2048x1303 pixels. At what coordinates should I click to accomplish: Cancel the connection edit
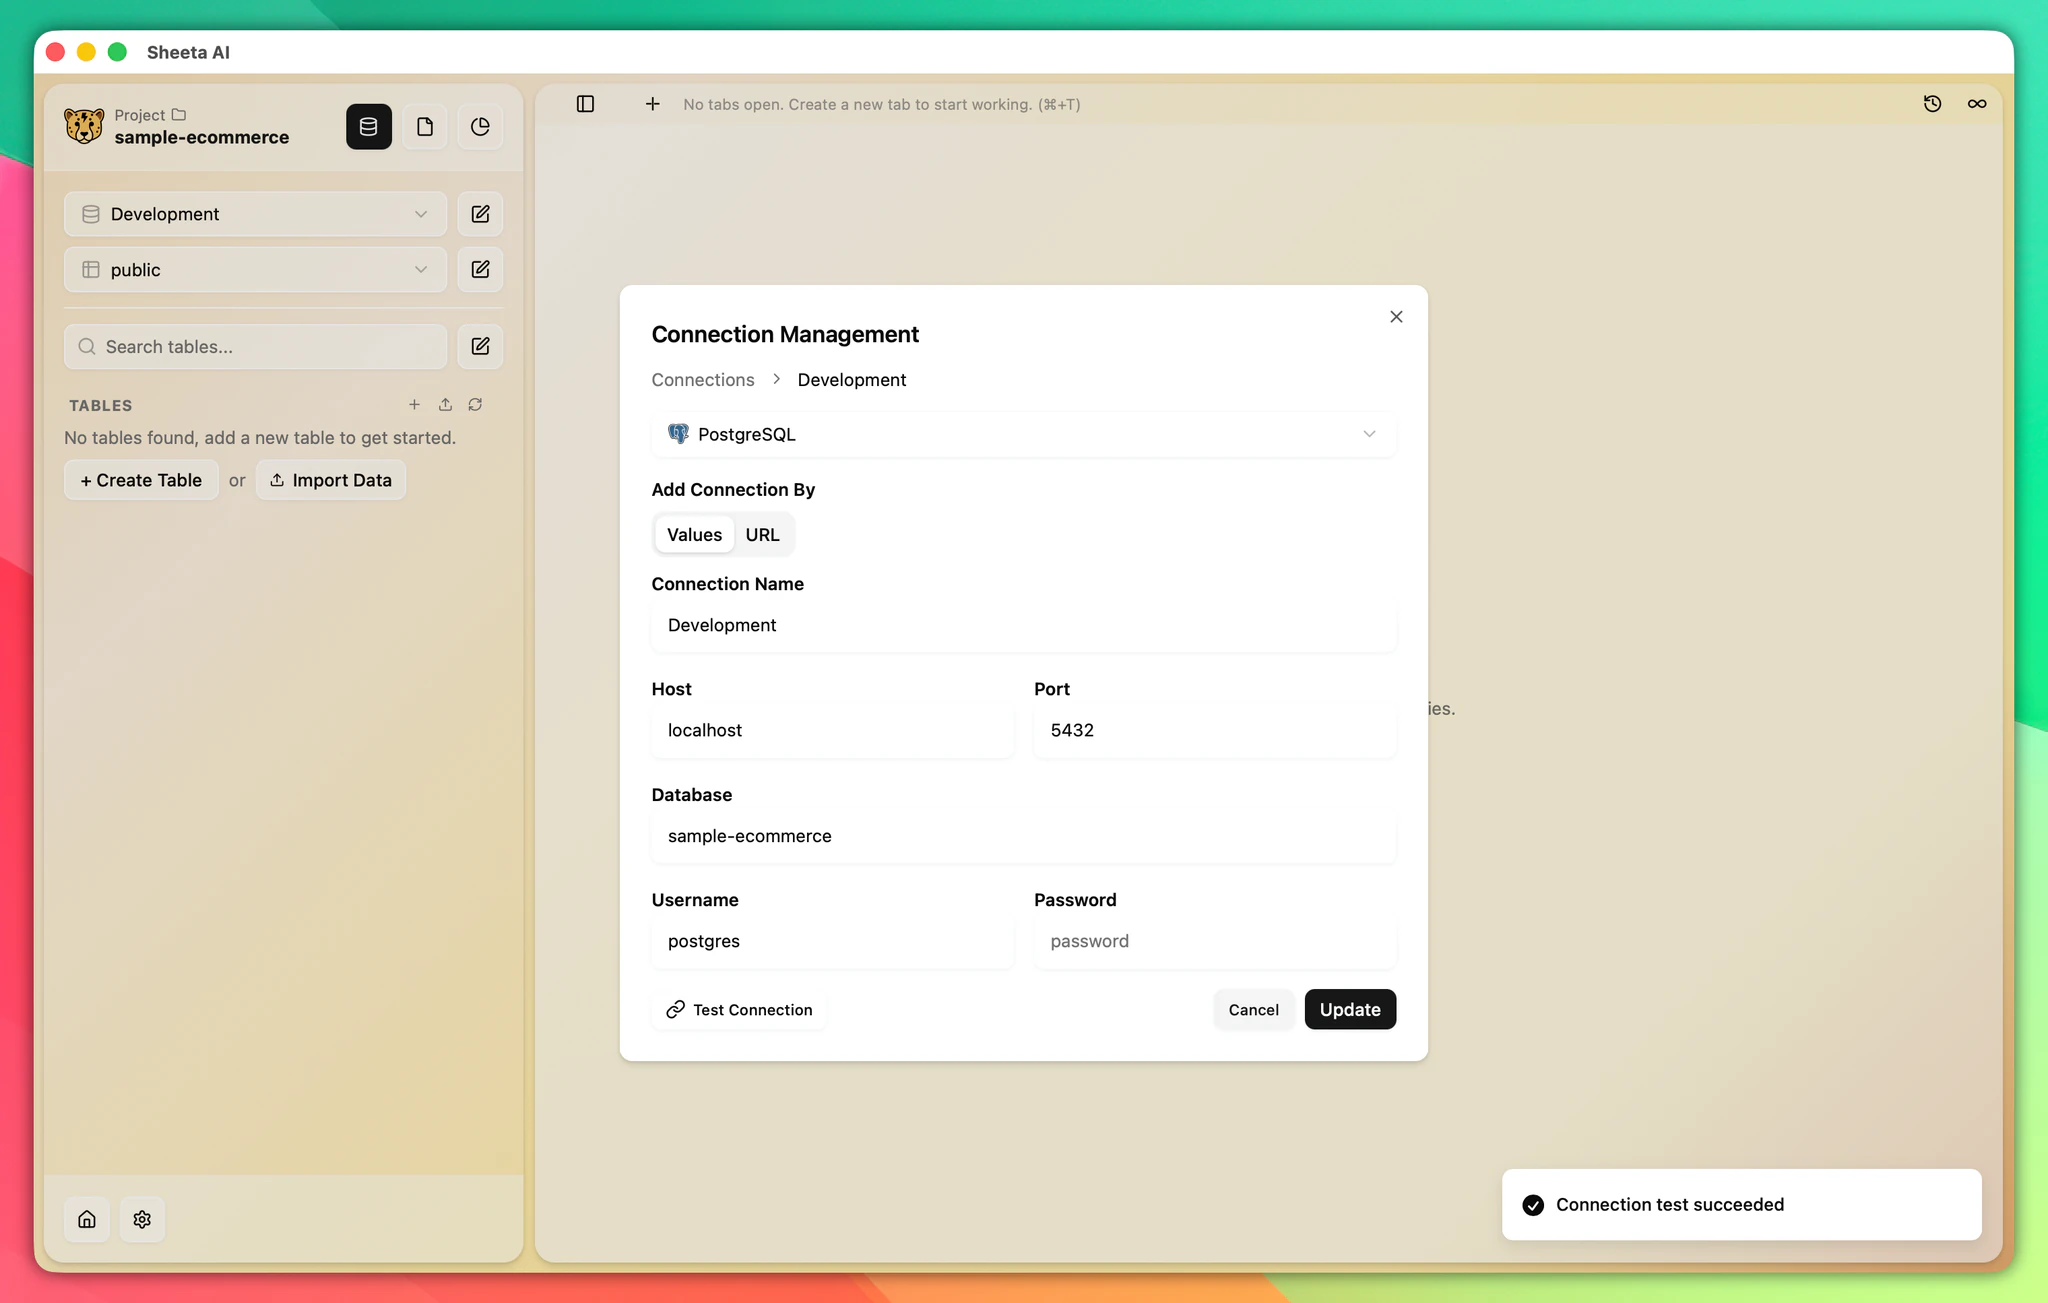tap(1253, 1010)
